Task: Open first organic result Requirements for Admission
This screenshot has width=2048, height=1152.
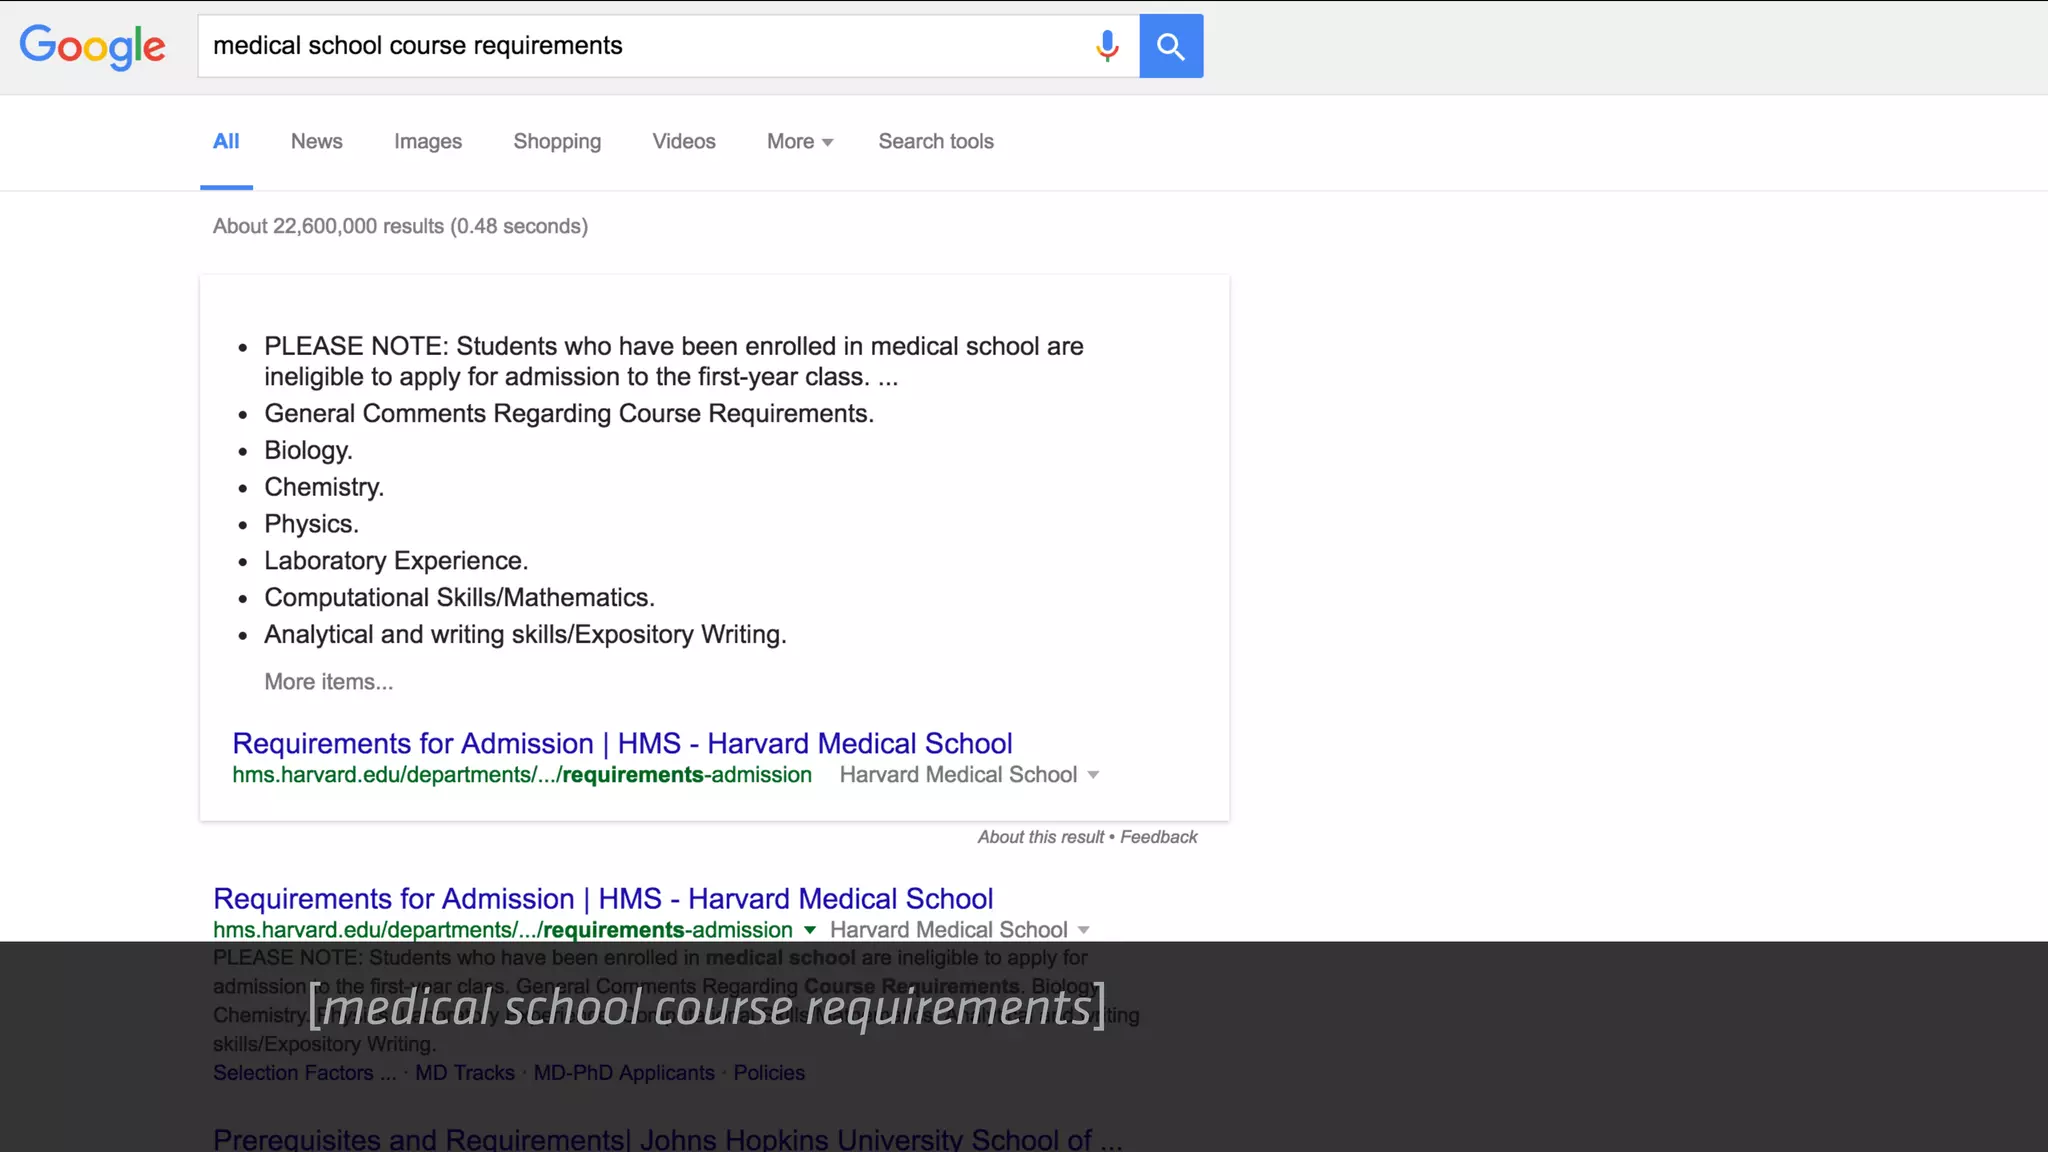Action: click(x=603, y=898)
